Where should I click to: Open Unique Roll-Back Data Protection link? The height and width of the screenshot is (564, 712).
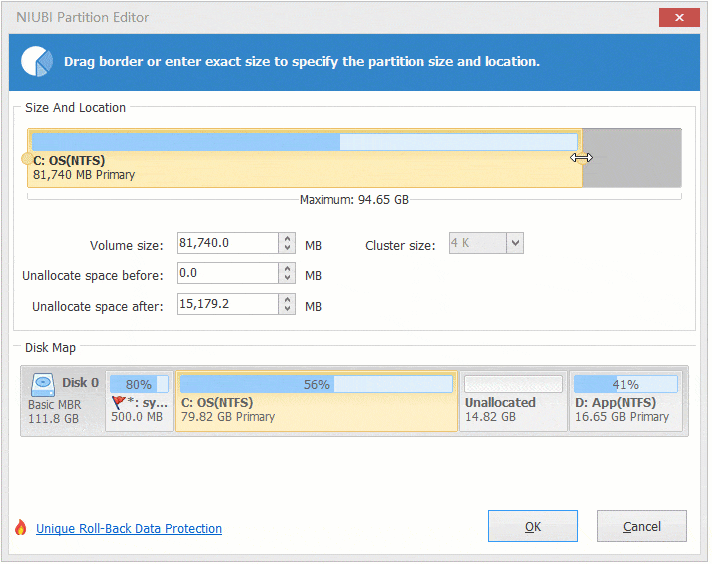(x=129, y=529)
